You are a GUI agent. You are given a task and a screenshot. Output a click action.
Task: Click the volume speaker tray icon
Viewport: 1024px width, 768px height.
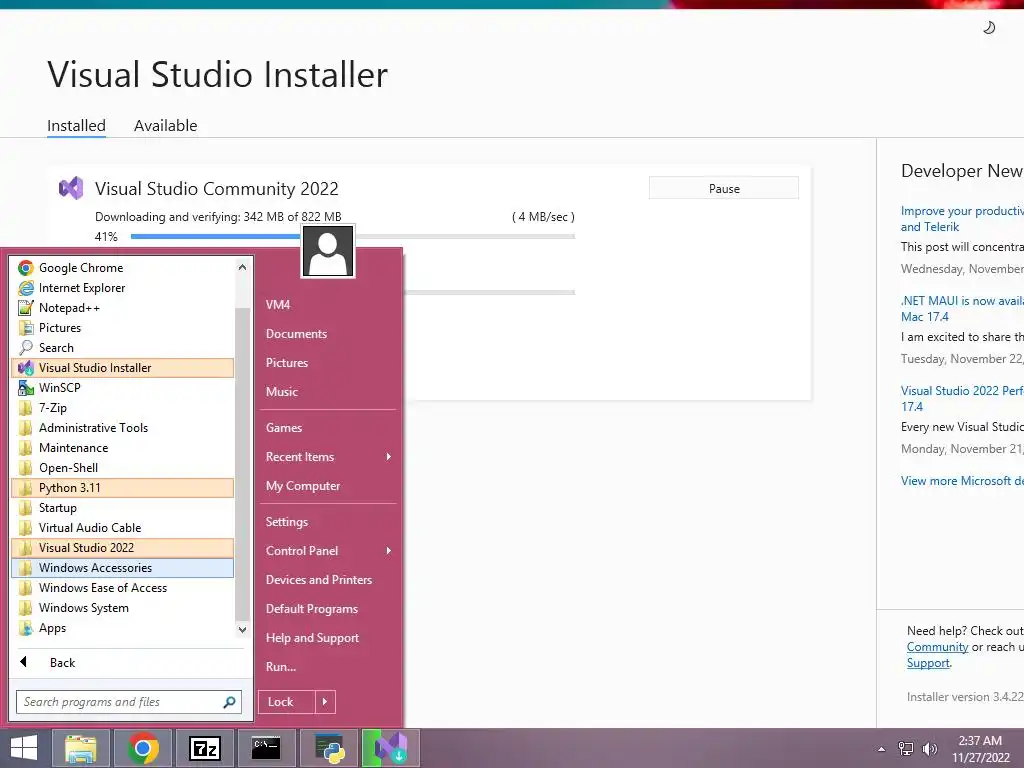[x=929, y=749]
